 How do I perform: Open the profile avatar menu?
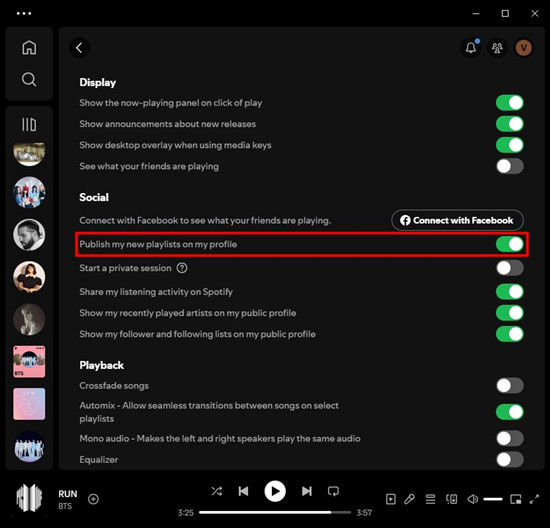pyautogui.click(x=523, y=47)
